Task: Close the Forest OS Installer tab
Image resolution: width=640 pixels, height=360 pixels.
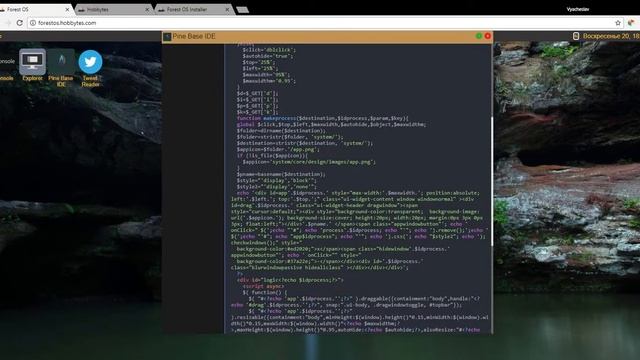Action: coord(227,9)
